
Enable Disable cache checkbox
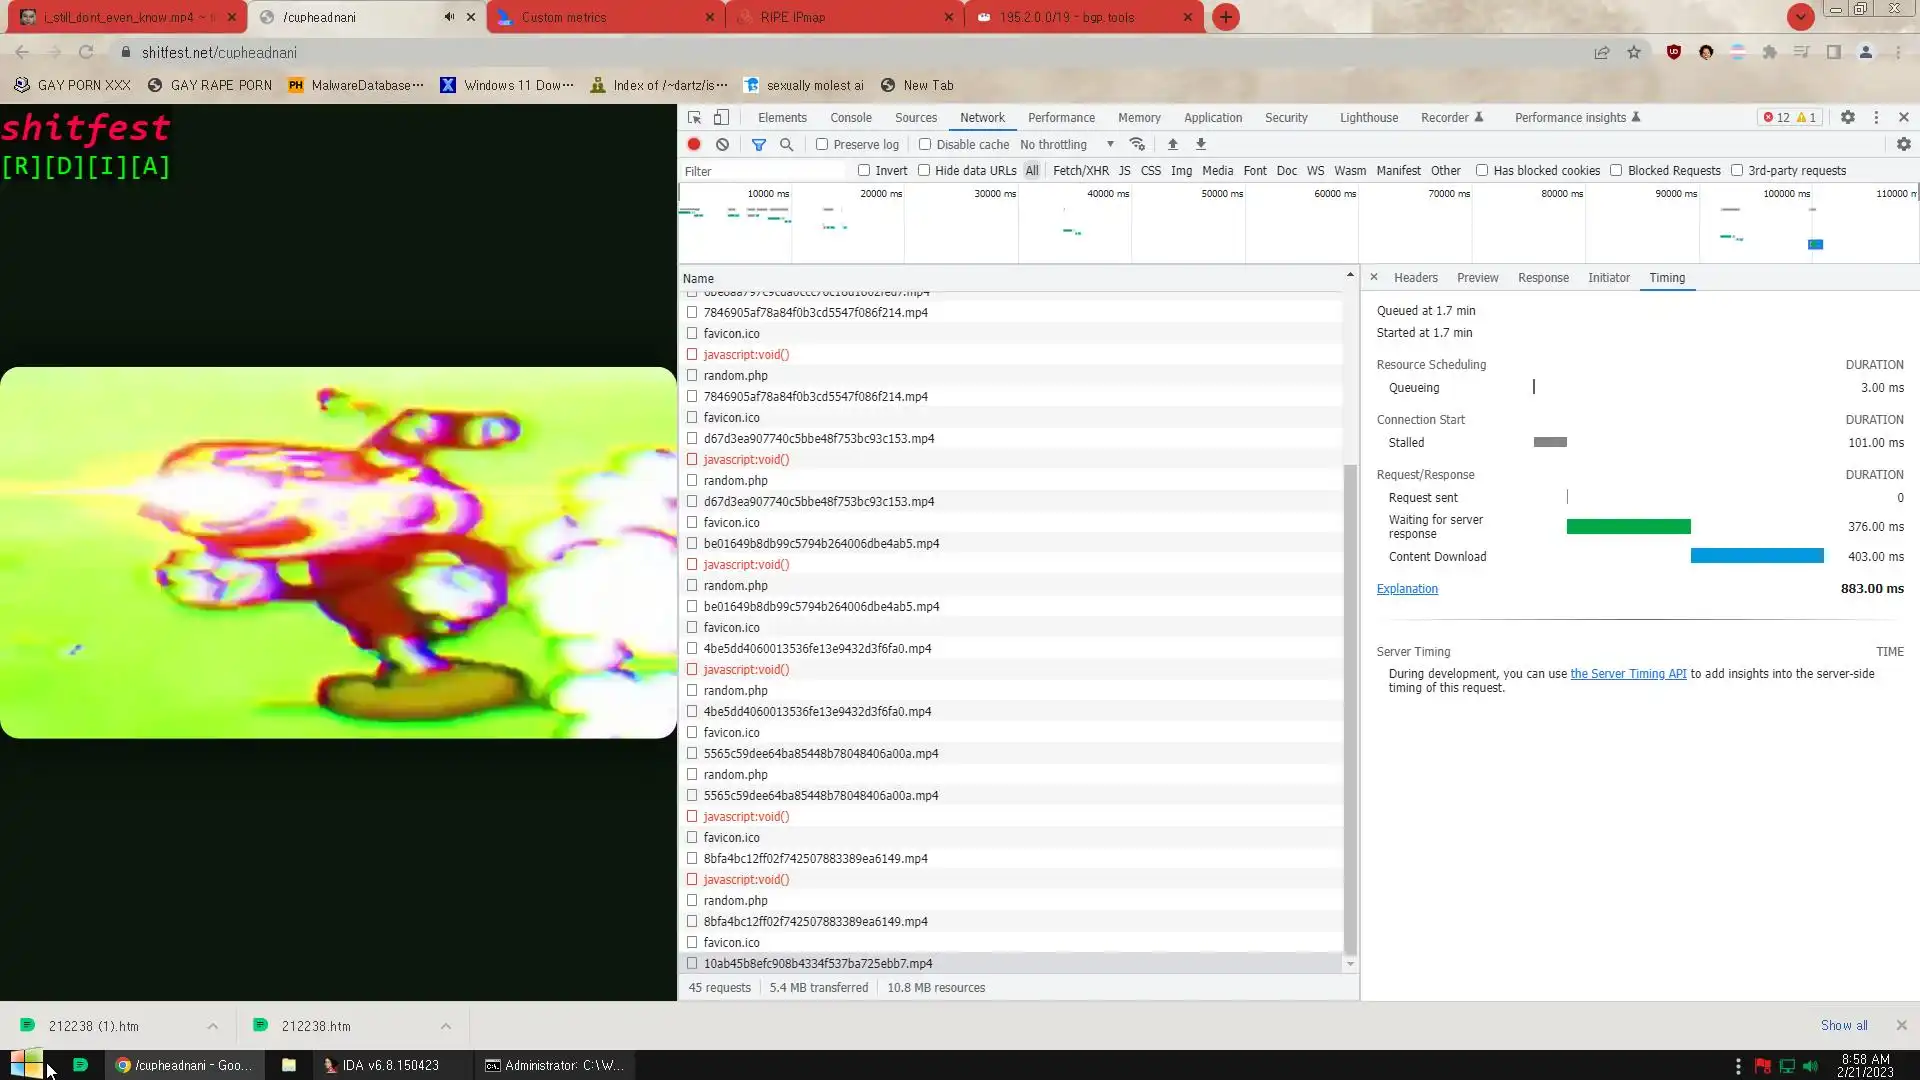tap(925, 144)
